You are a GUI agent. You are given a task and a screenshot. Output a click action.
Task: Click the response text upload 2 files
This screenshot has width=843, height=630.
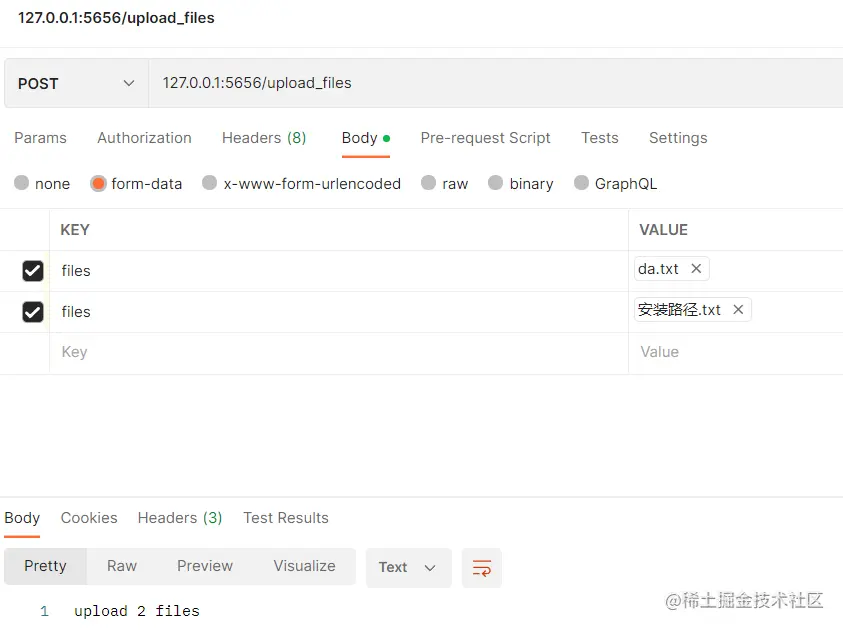tap(137, 611)
